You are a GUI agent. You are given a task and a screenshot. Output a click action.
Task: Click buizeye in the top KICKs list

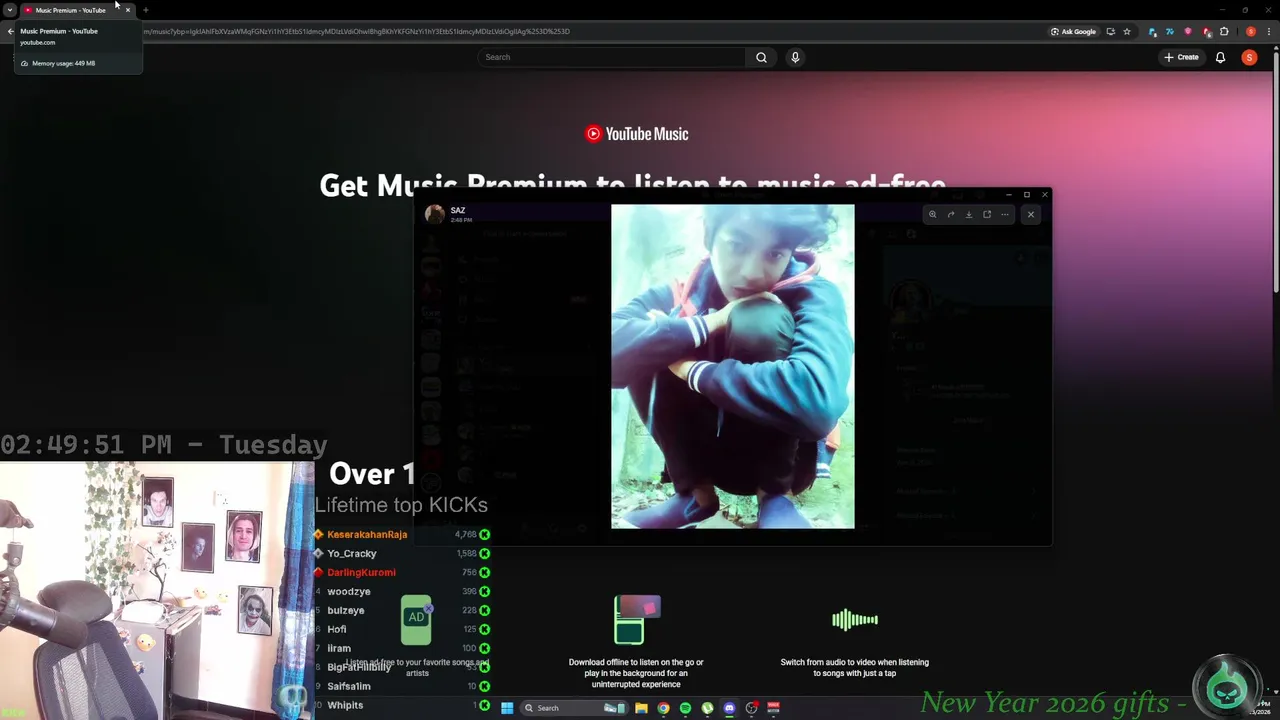402,610
